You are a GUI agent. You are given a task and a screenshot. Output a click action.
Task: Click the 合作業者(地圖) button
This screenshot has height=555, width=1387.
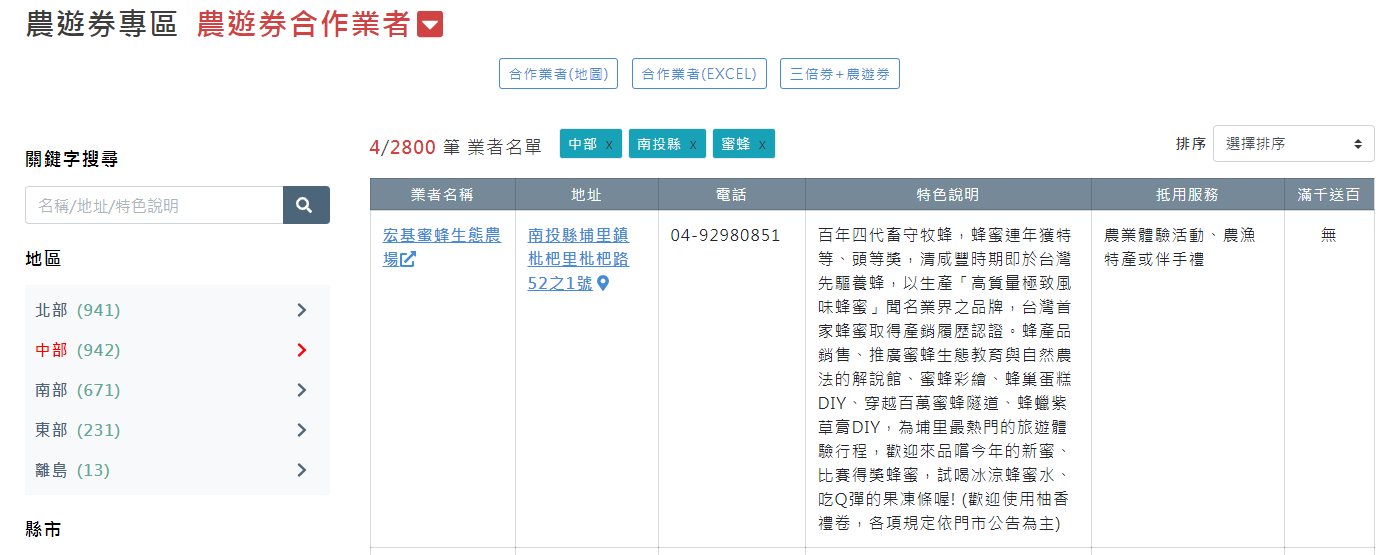[x=558, y=74]
